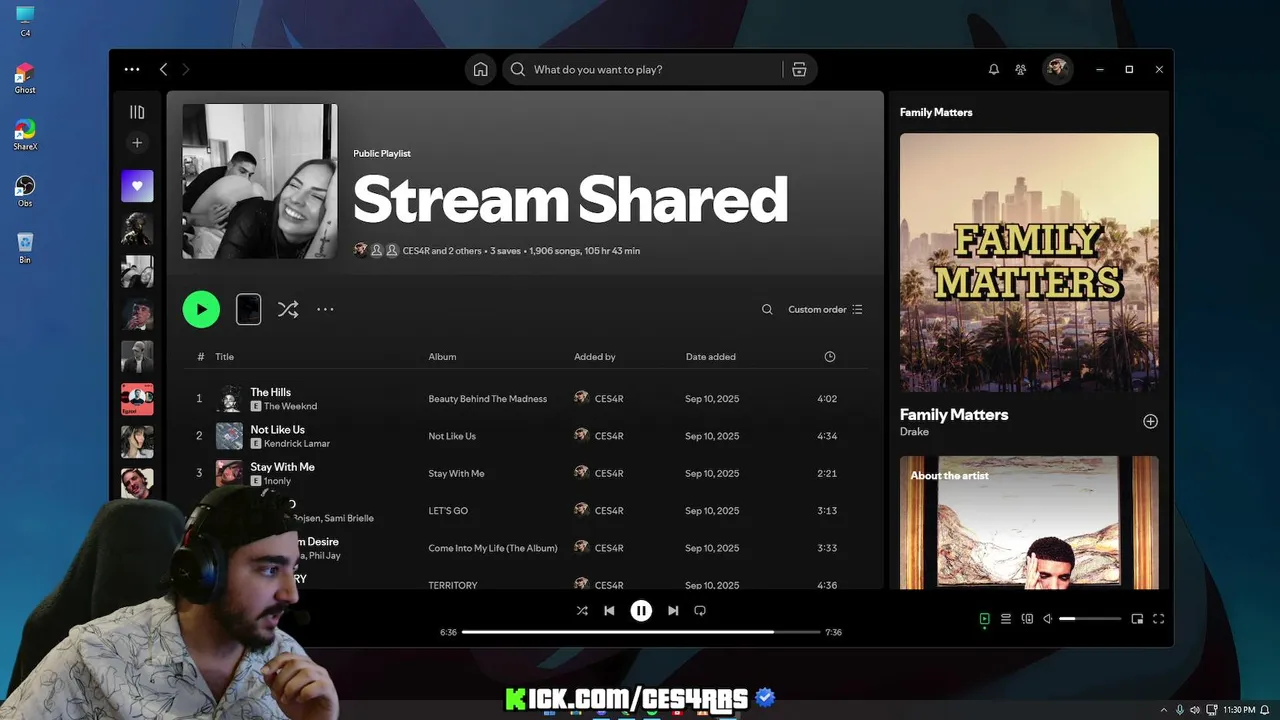
Task: Toggle repeat in the player bar
Action: click(x=700, y=610)
